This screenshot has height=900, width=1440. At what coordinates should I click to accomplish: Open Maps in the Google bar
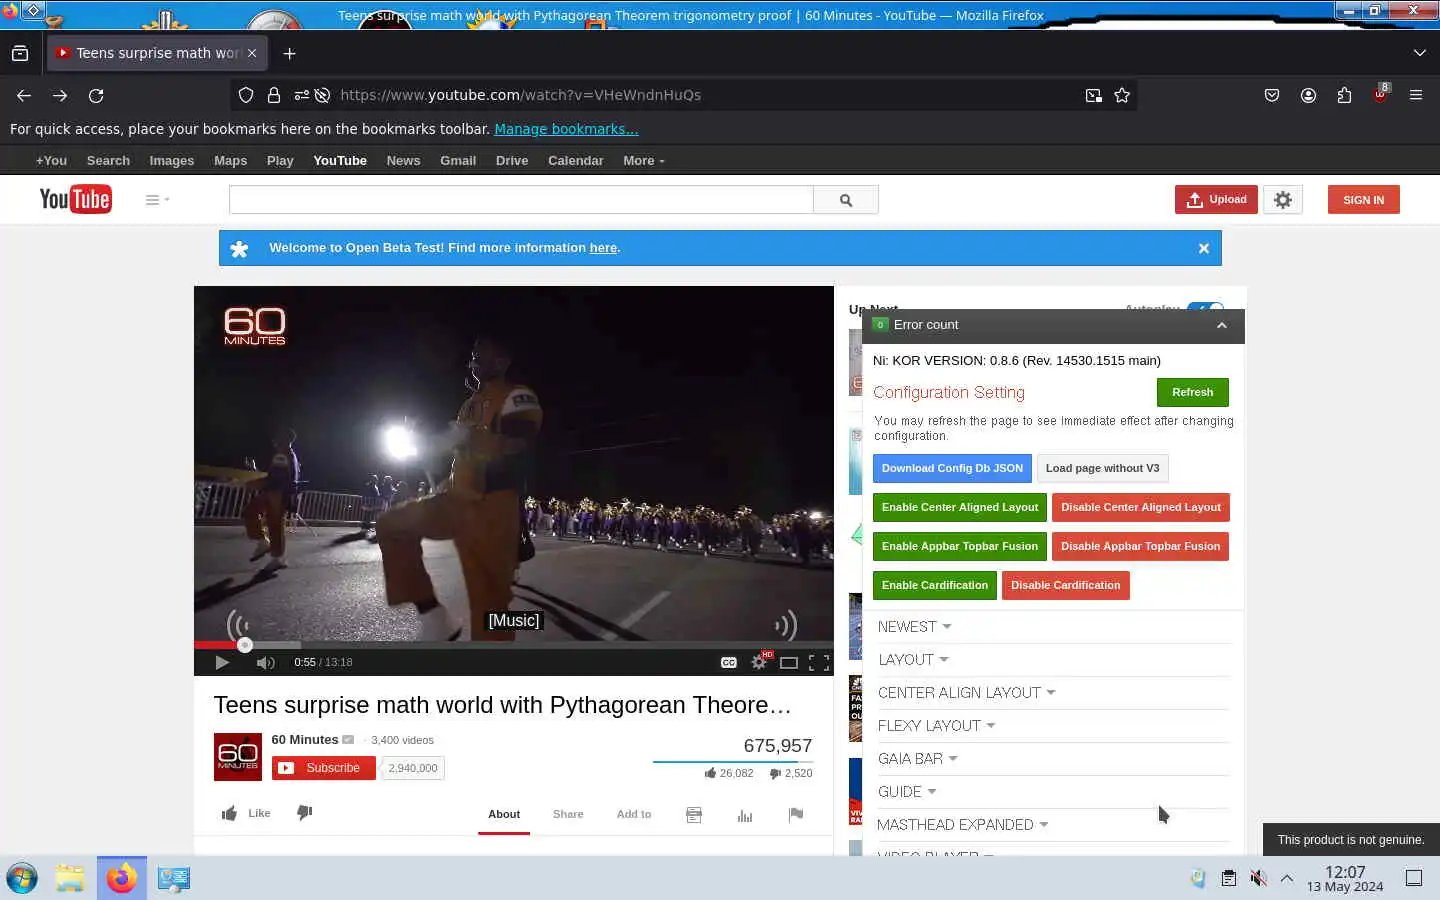click(x=230, y=161)
